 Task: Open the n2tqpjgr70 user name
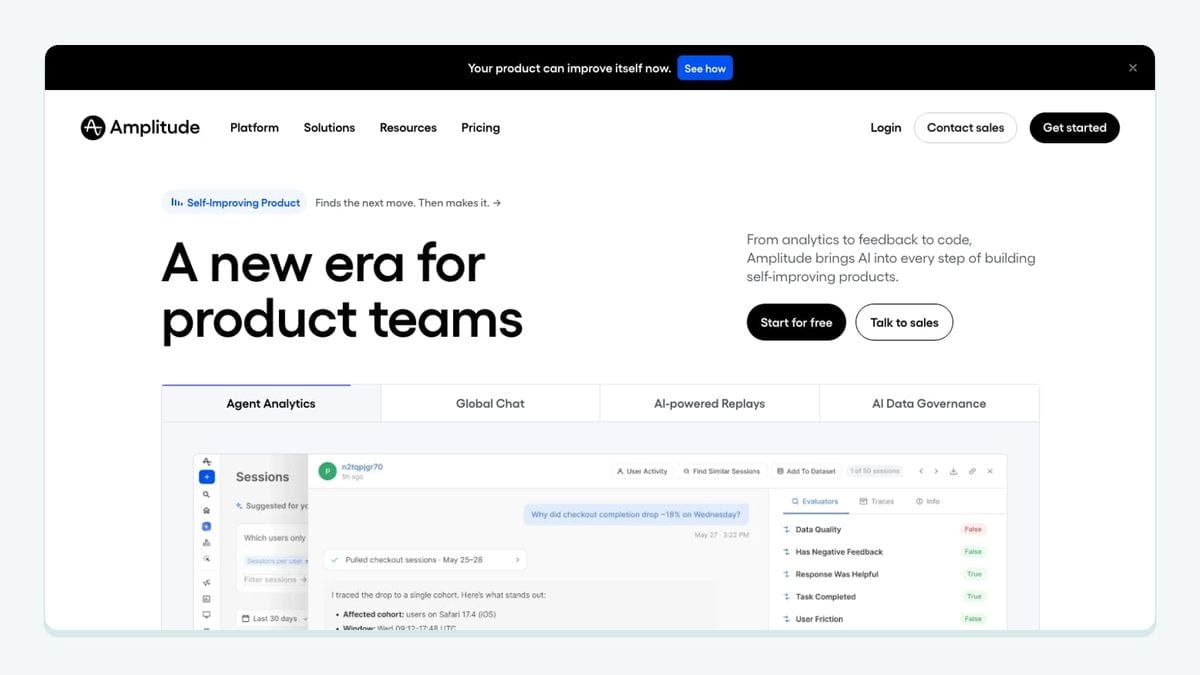click(x=362, y=466)
